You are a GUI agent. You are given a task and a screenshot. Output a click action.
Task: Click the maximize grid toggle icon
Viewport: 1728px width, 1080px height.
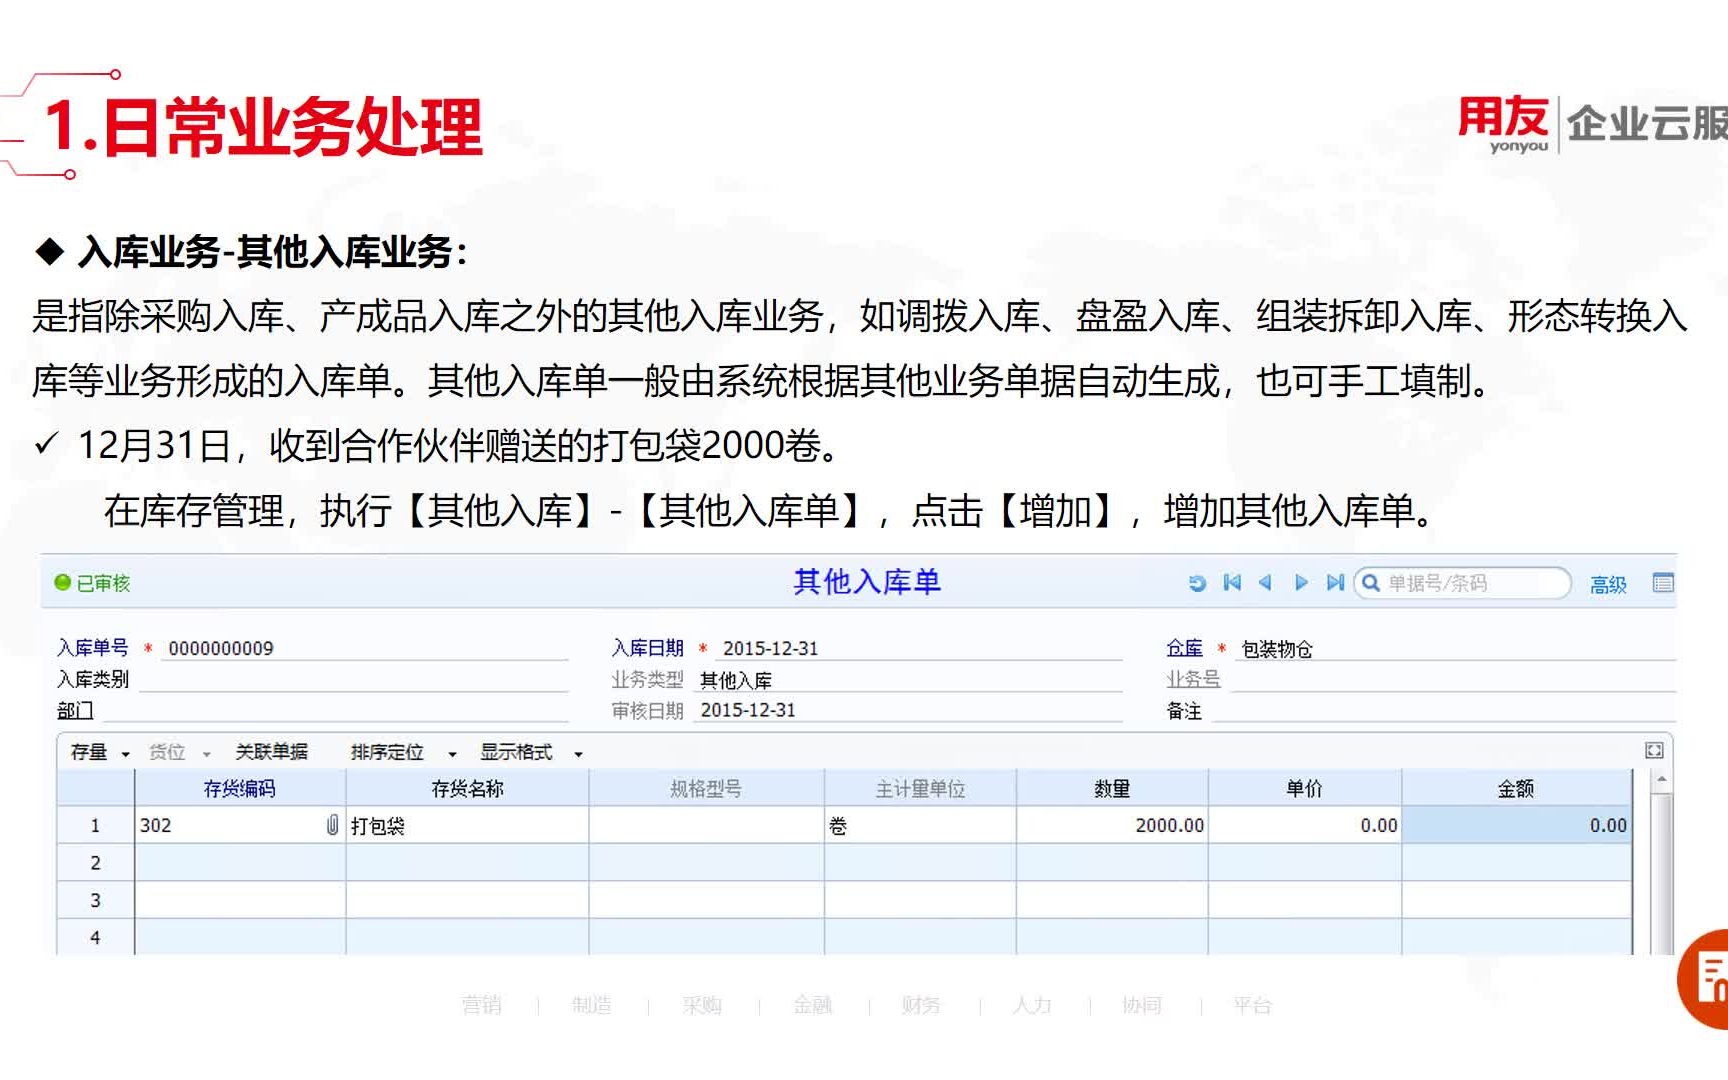coord(1654,749)
